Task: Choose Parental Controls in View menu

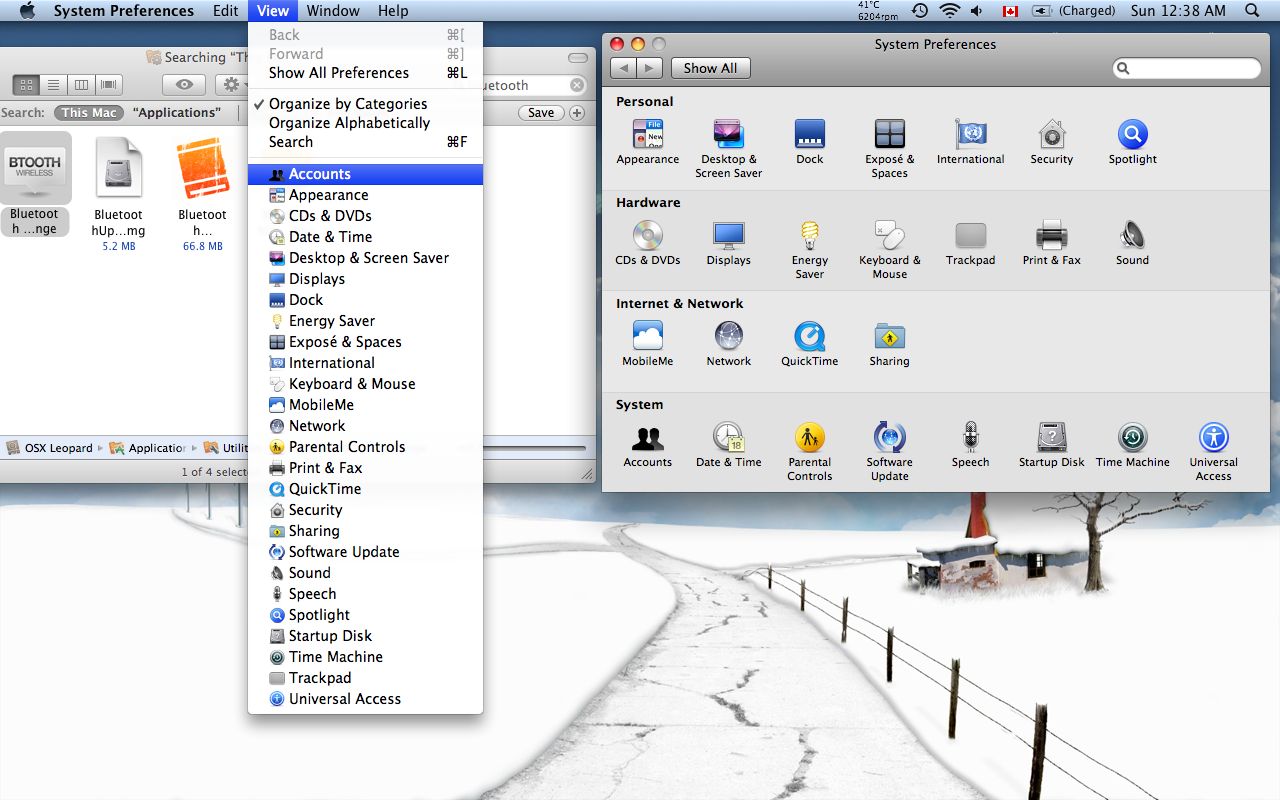Action: tap(346, 447)
